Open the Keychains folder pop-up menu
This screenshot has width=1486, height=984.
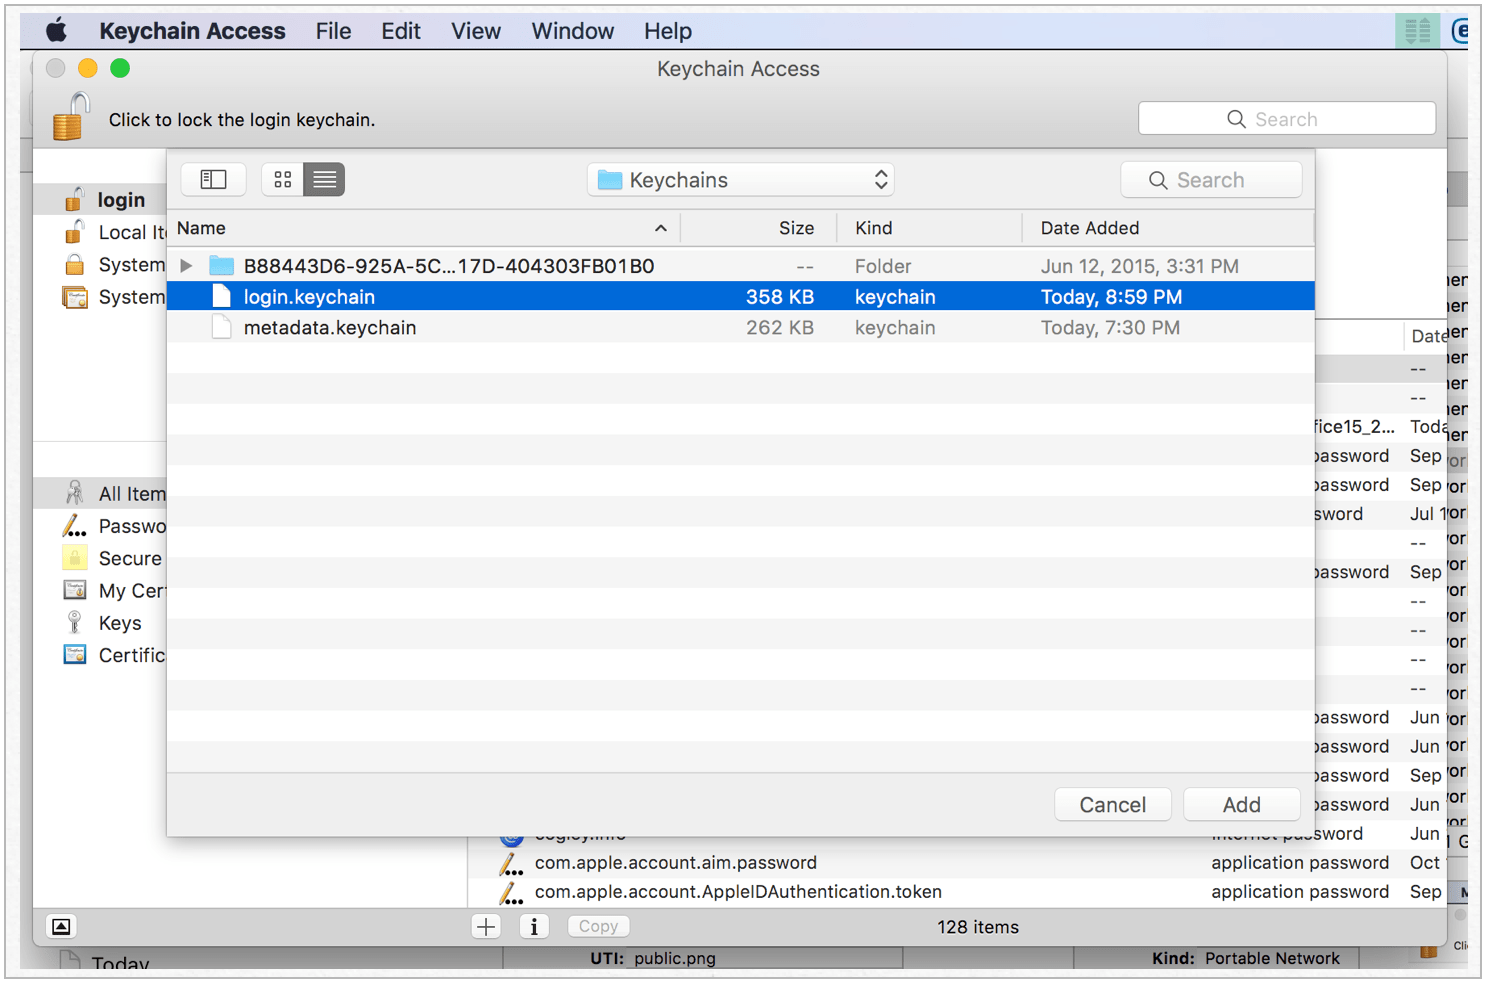tap(740, 180)
